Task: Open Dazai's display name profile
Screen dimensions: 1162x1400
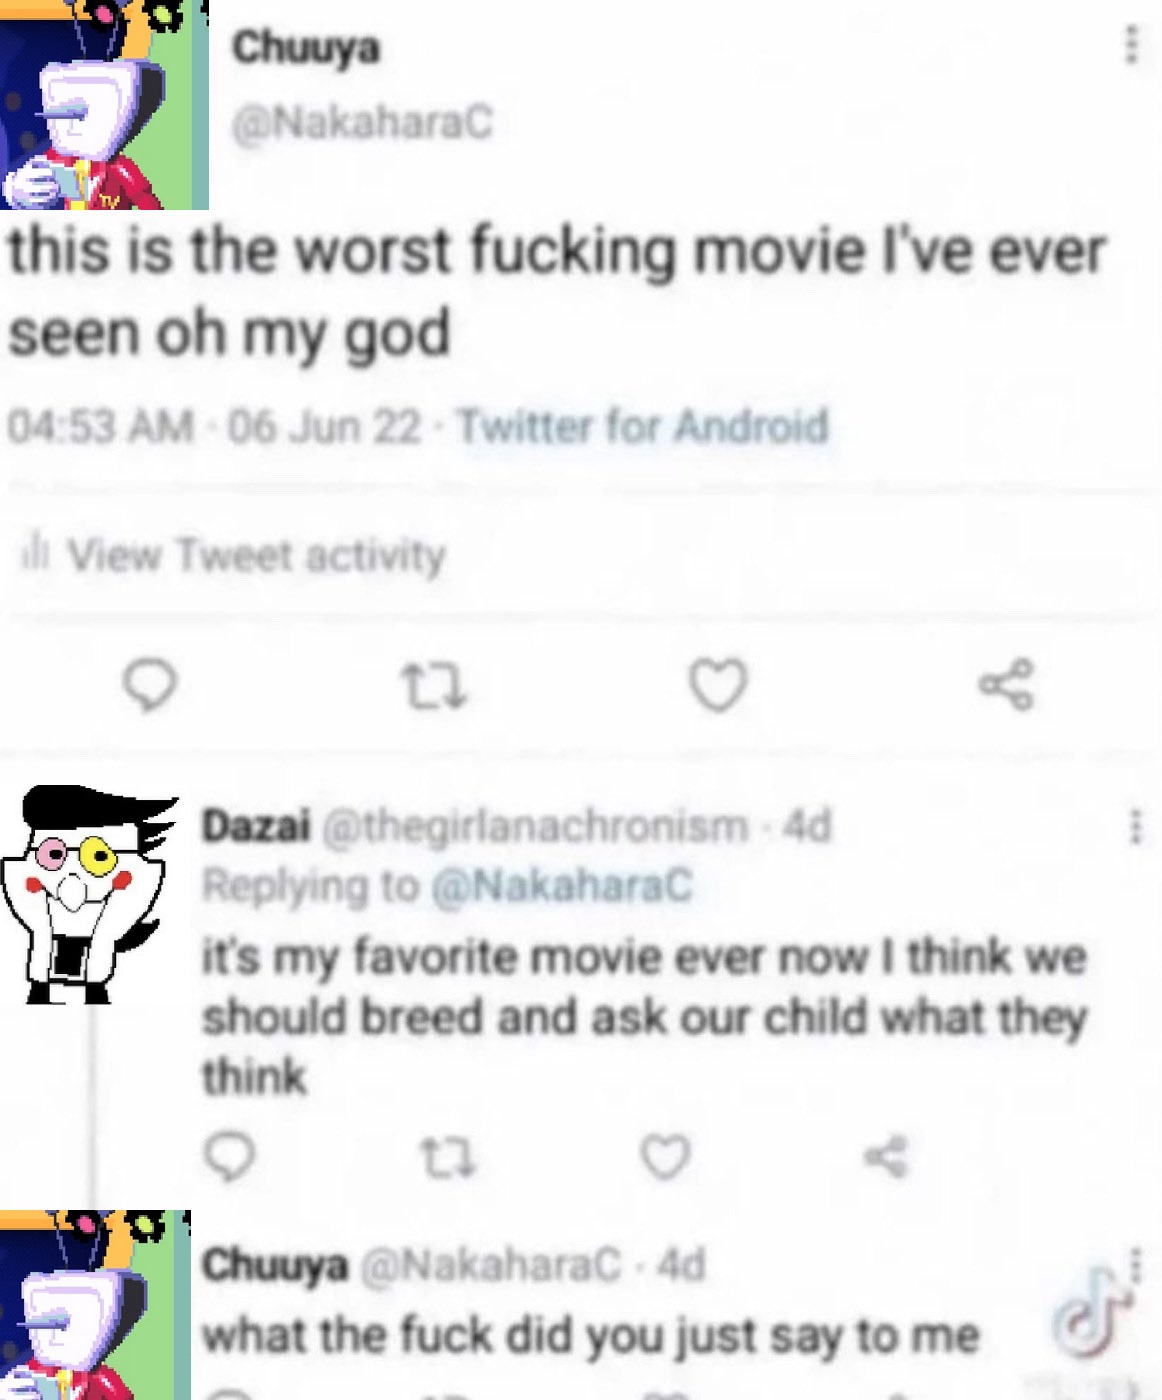Action: [x=256, y=826]
